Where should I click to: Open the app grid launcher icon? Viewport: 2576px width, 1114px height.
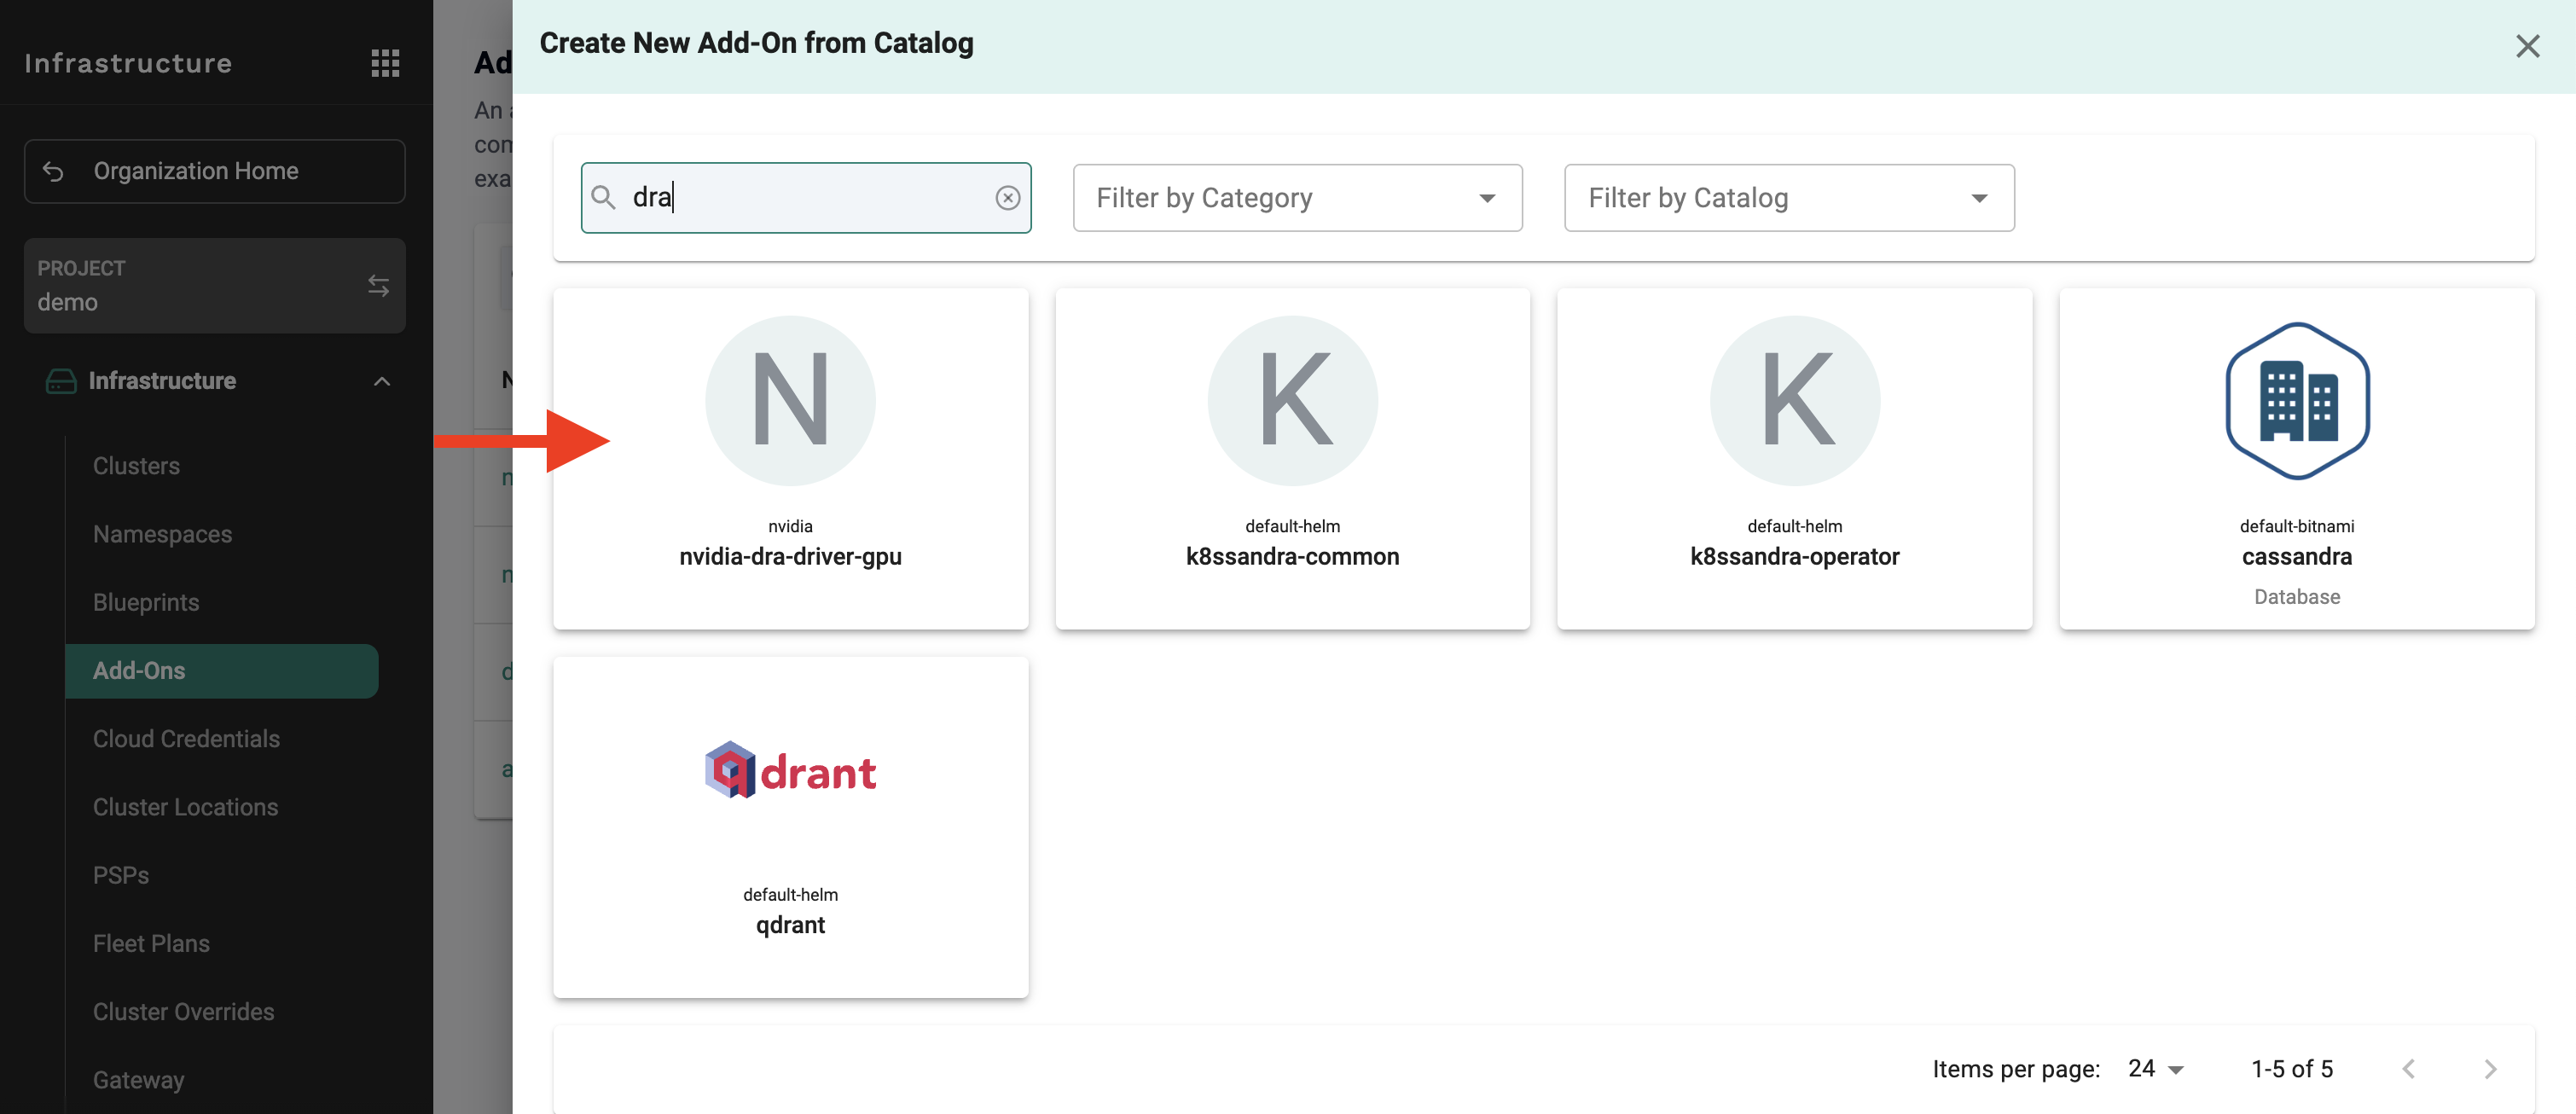tap(385, 63)
